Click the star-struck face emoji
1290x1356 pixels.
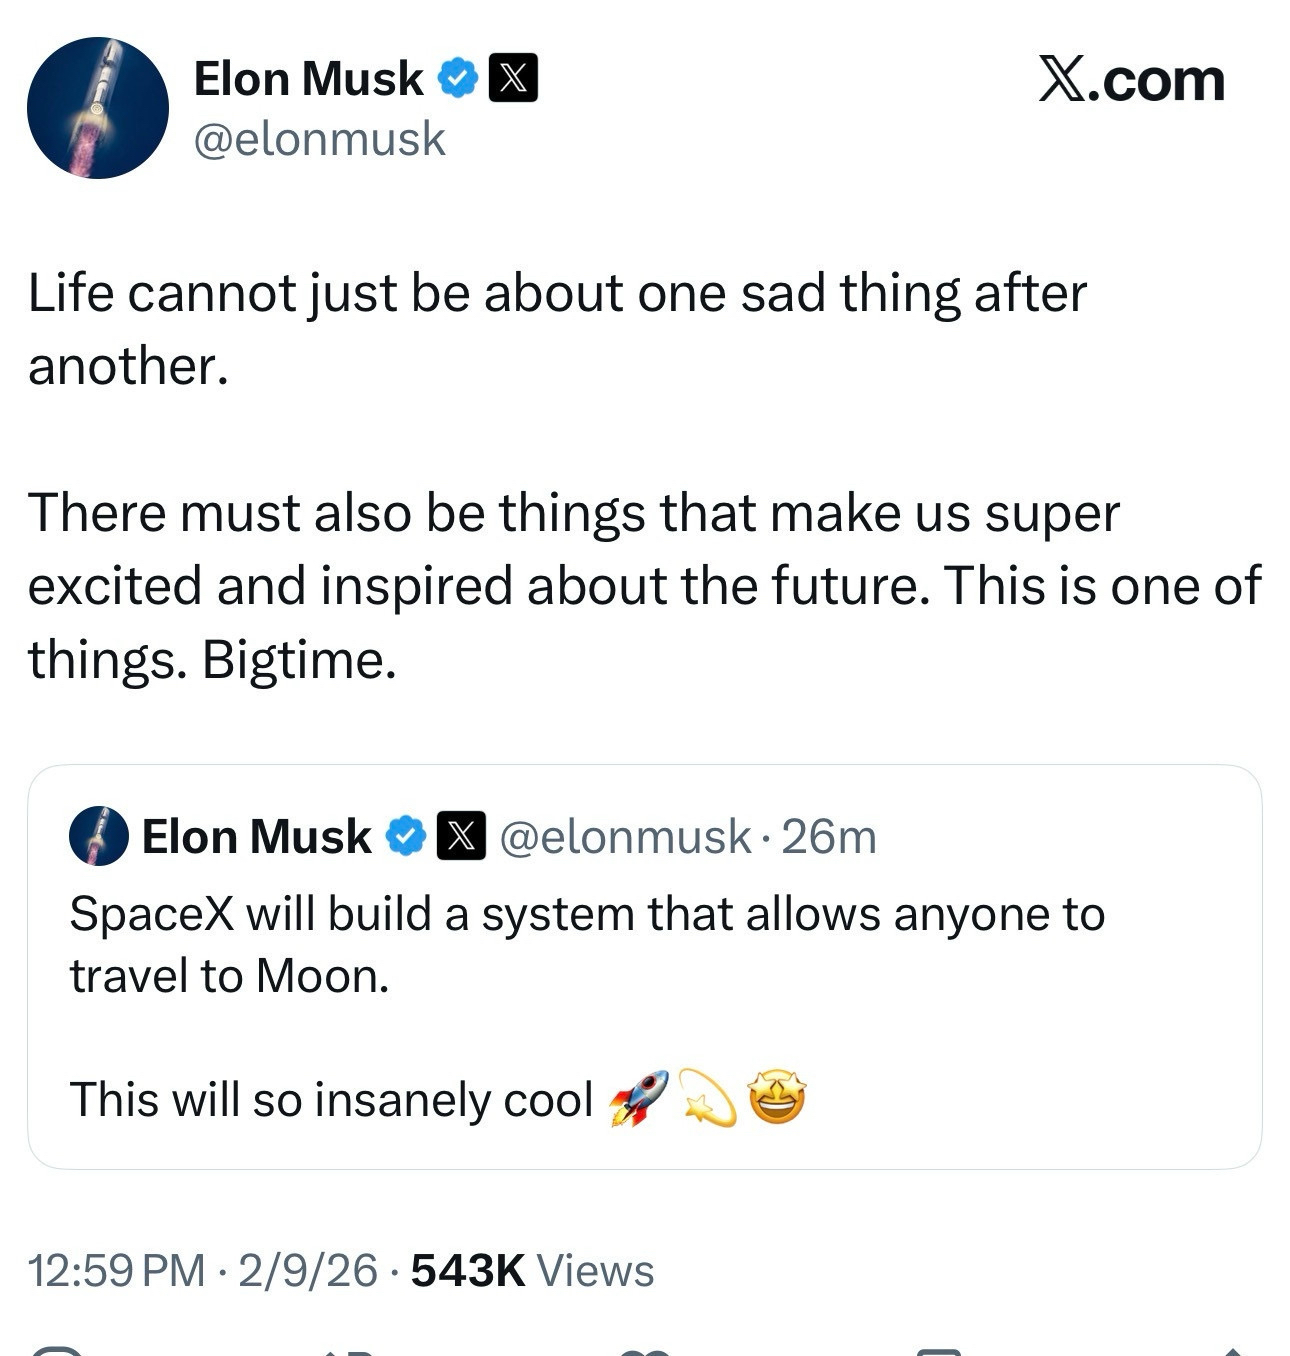pos(777,1099)
